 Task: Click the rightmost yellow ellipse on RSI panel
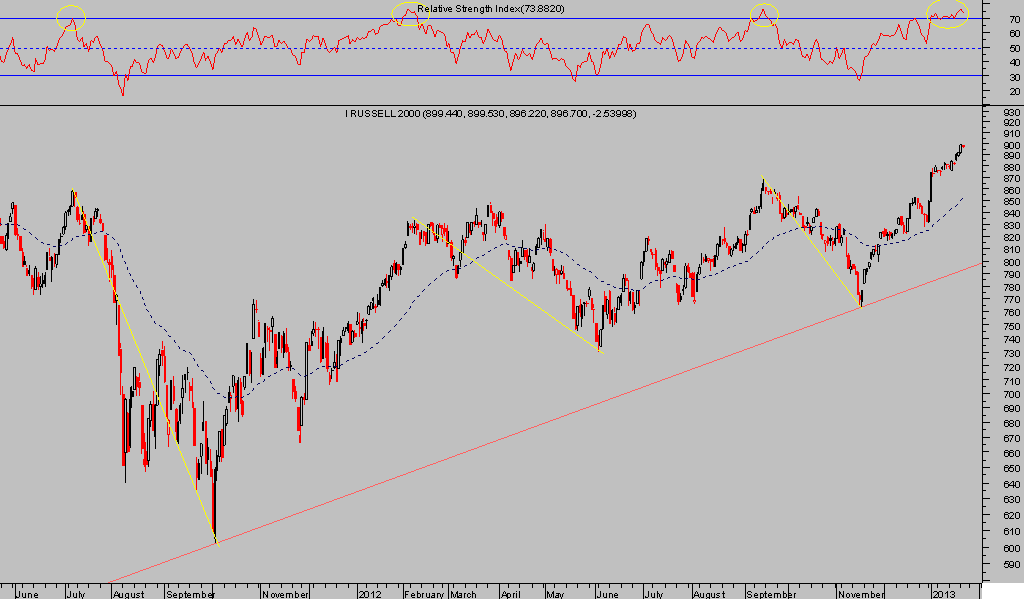point(947,14)
